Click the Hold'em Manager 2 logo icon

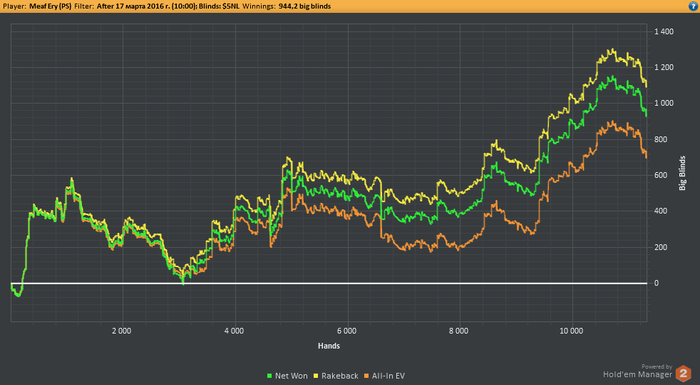(x=683, y=373)
